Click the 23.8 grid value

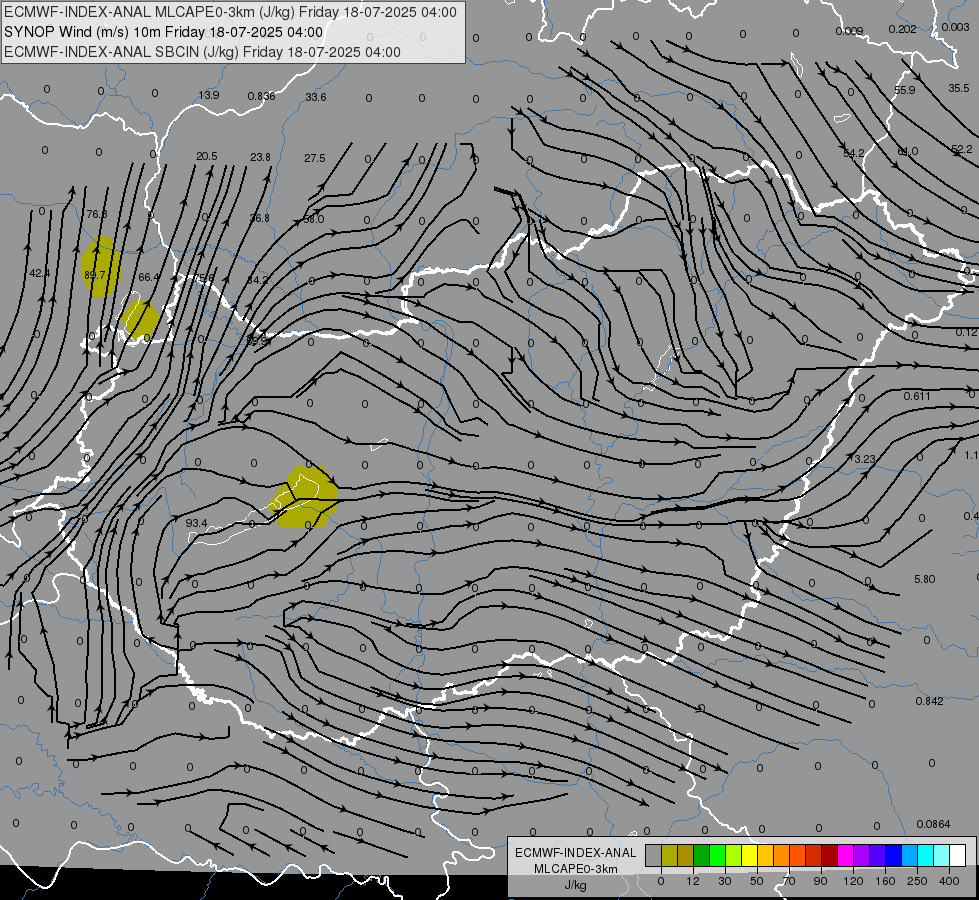tap(260, 157)
